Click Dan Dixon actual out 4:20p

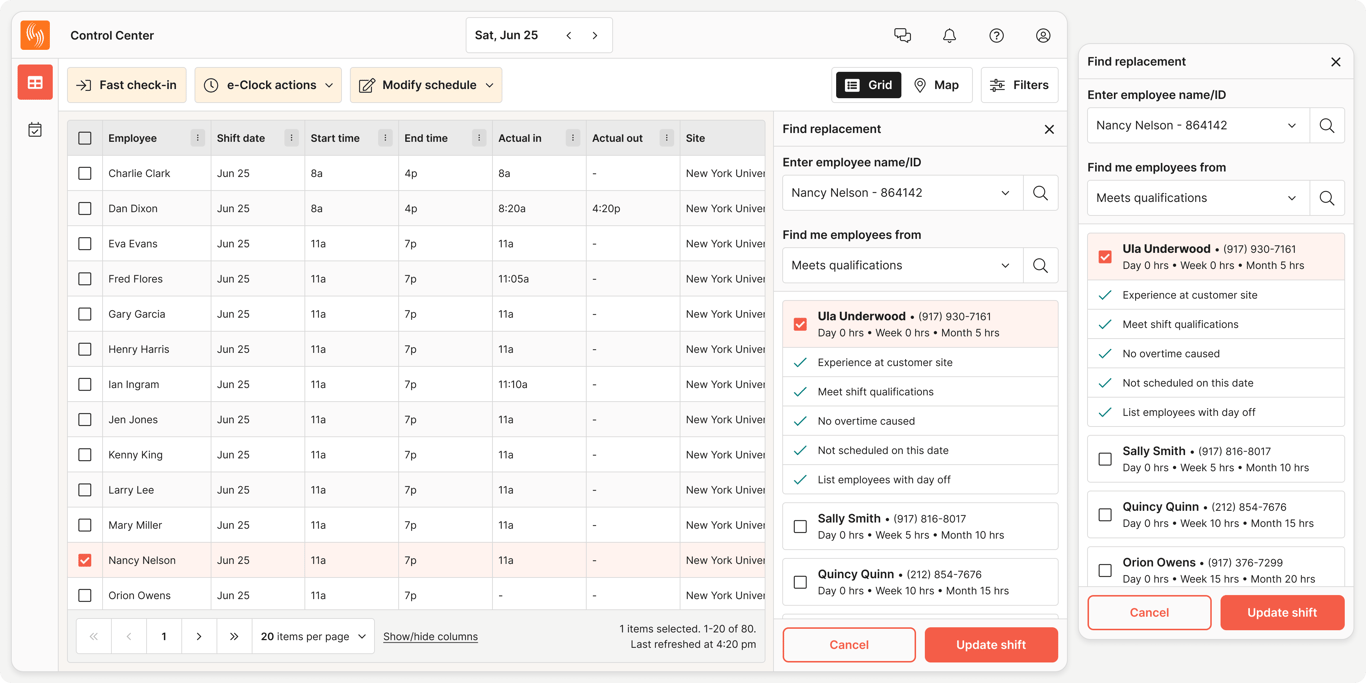[606, 209]
